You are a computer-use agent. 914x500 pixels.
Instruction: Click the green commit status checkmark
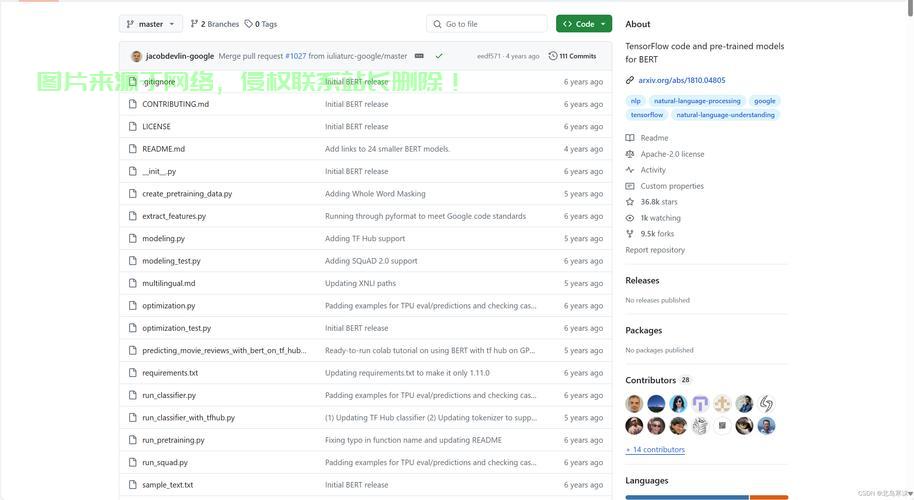[x=439, y=56]
